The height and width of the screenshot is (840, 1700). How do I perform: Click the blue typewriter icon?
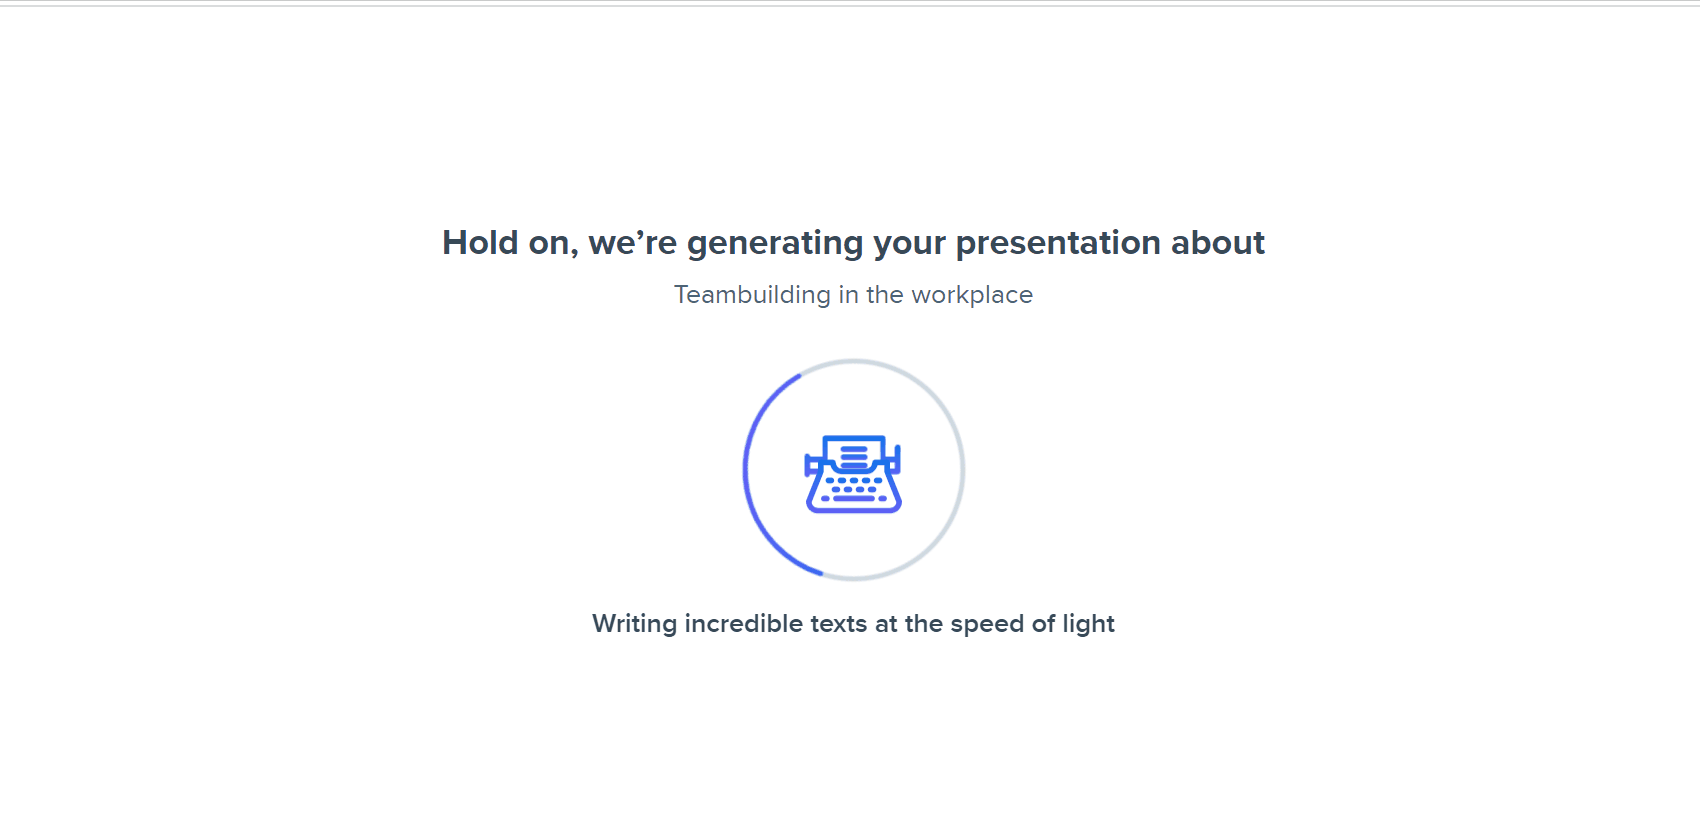click(x=854, y=474)
